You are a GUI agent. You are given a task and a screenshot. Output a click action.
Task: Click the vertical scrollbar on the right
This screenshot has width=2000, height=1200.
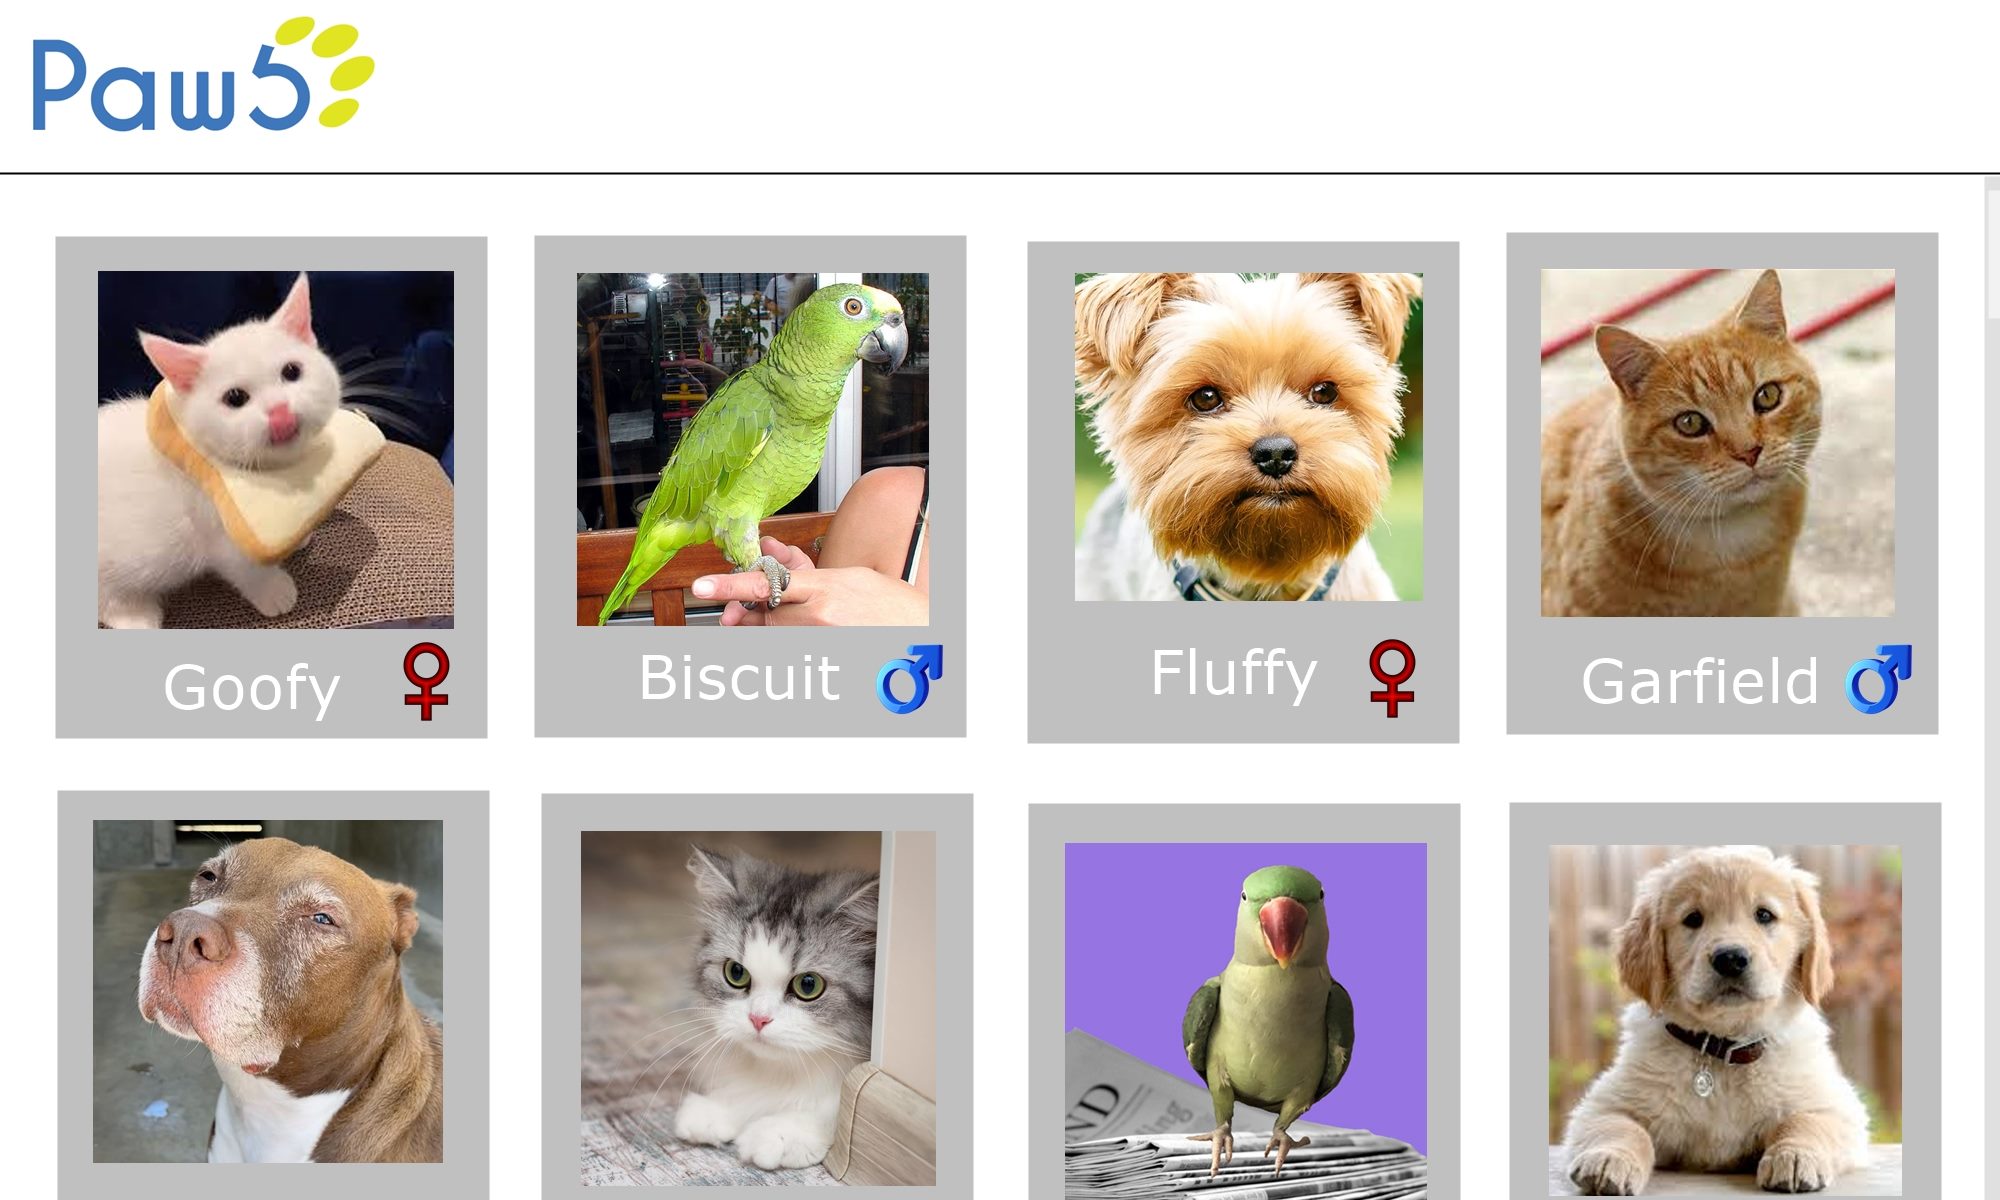pos(1992,688)
